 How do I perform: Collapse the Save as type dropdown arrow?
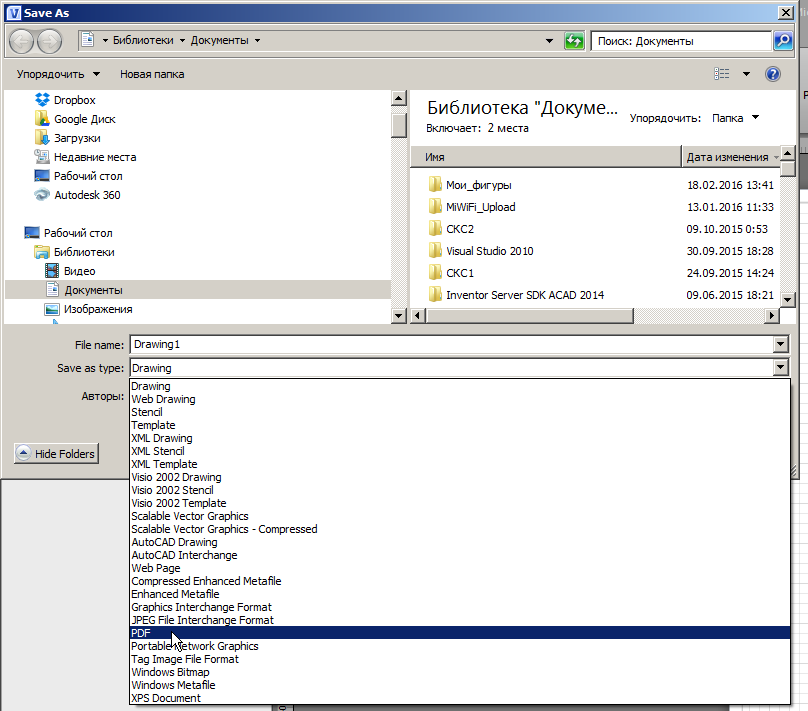pos(781,367)
